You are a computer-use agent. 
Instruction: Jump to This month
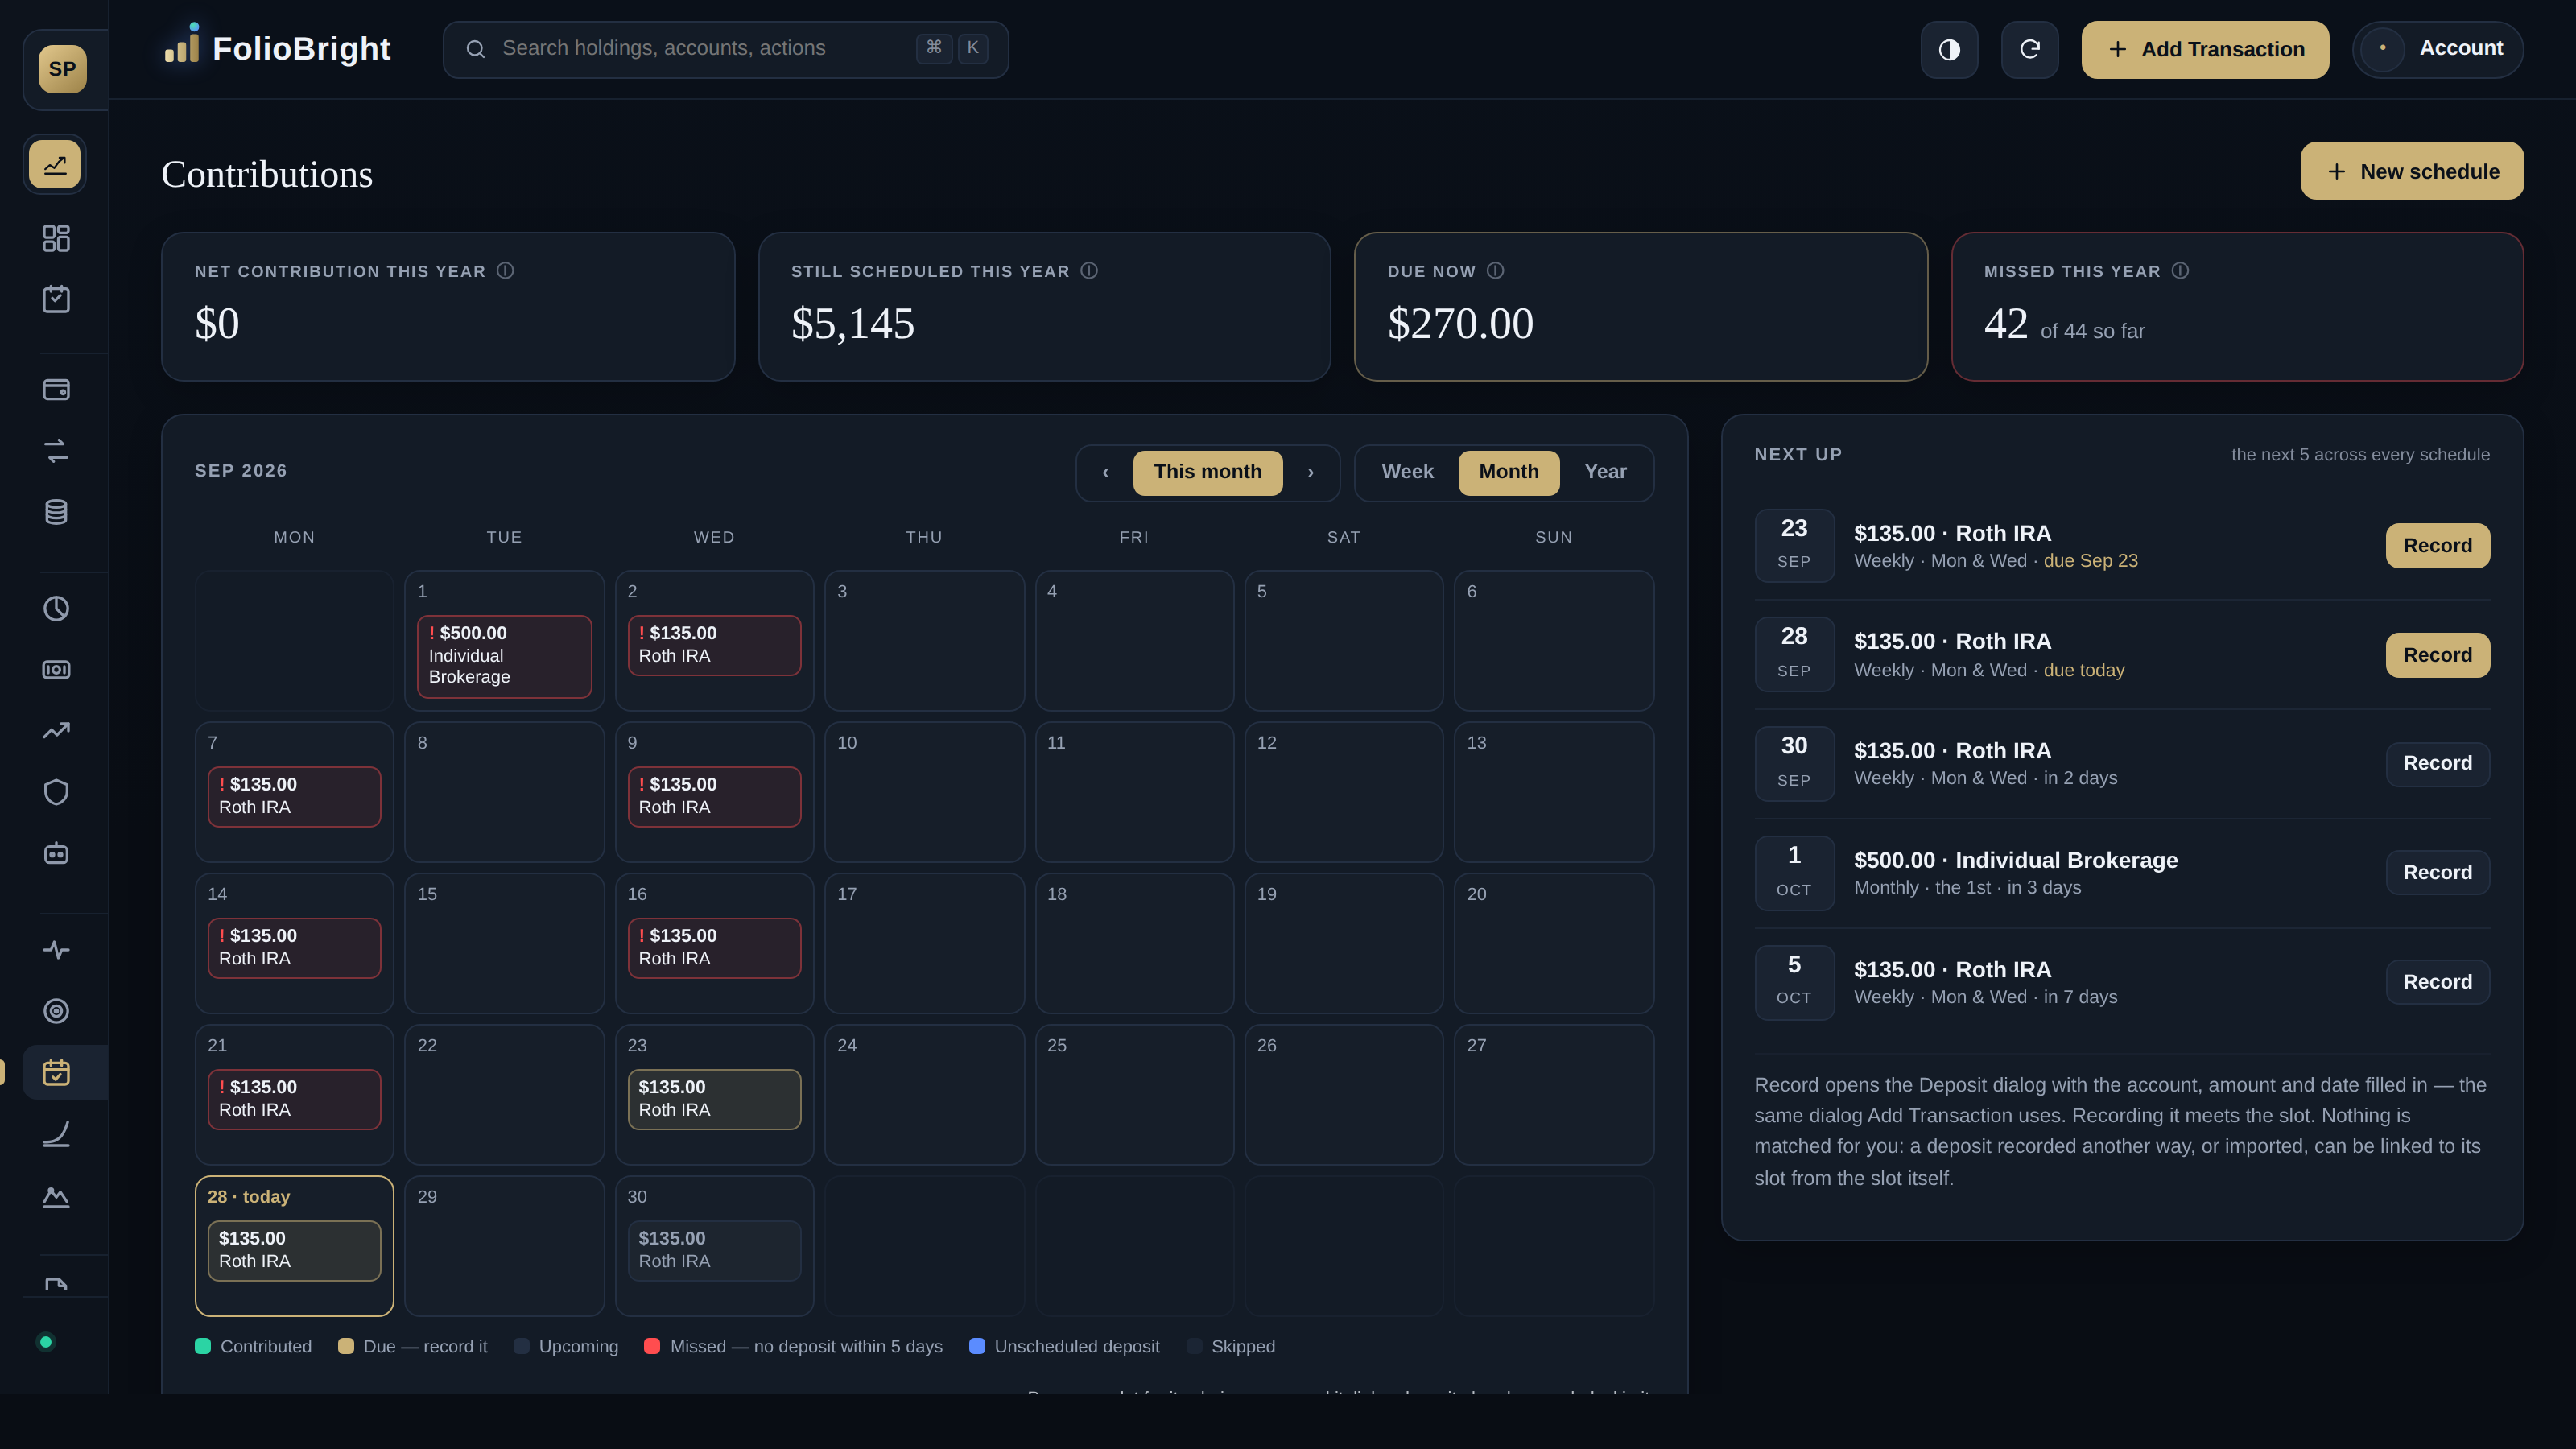click(x=1208, y=472)
